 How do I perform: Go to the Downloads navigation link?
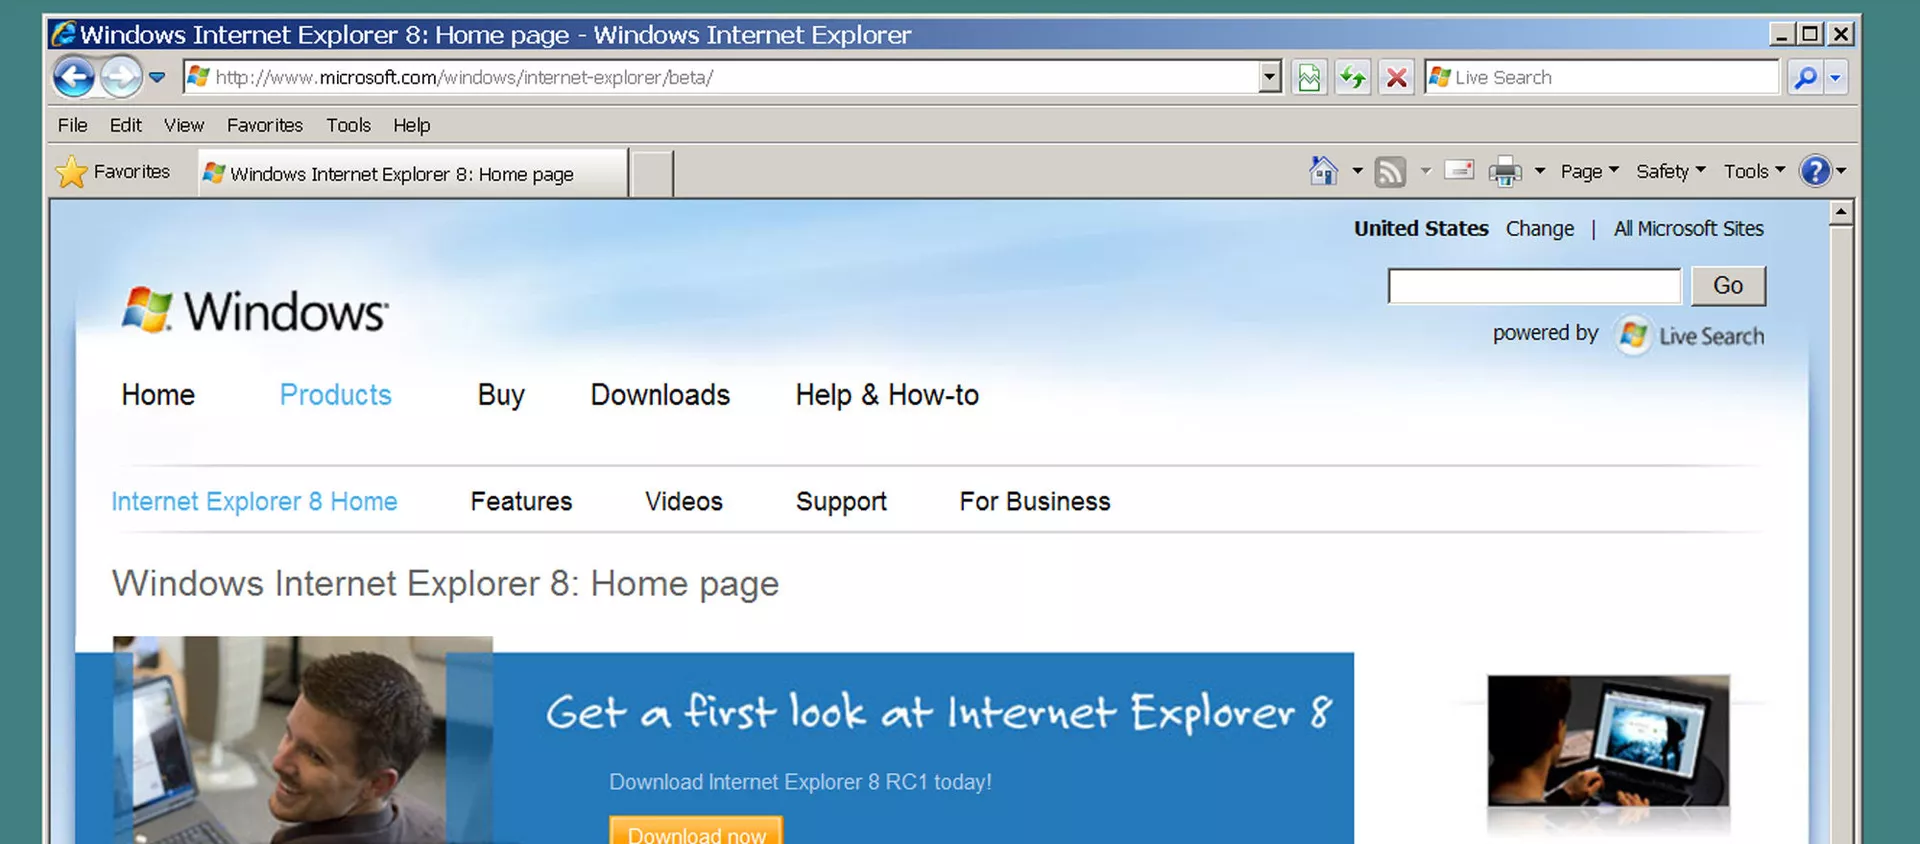coord(660,395)
